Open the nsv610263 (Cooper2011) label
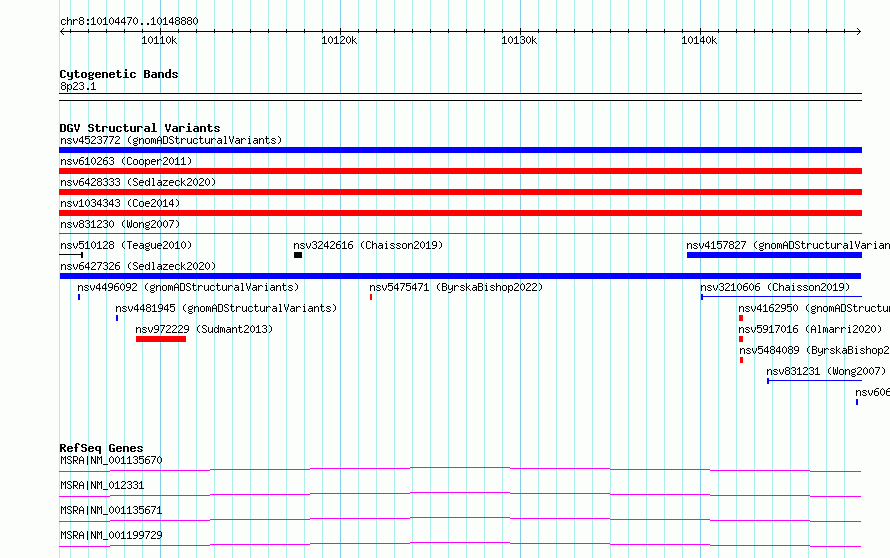Screen dimensions: 890x558 126,161
